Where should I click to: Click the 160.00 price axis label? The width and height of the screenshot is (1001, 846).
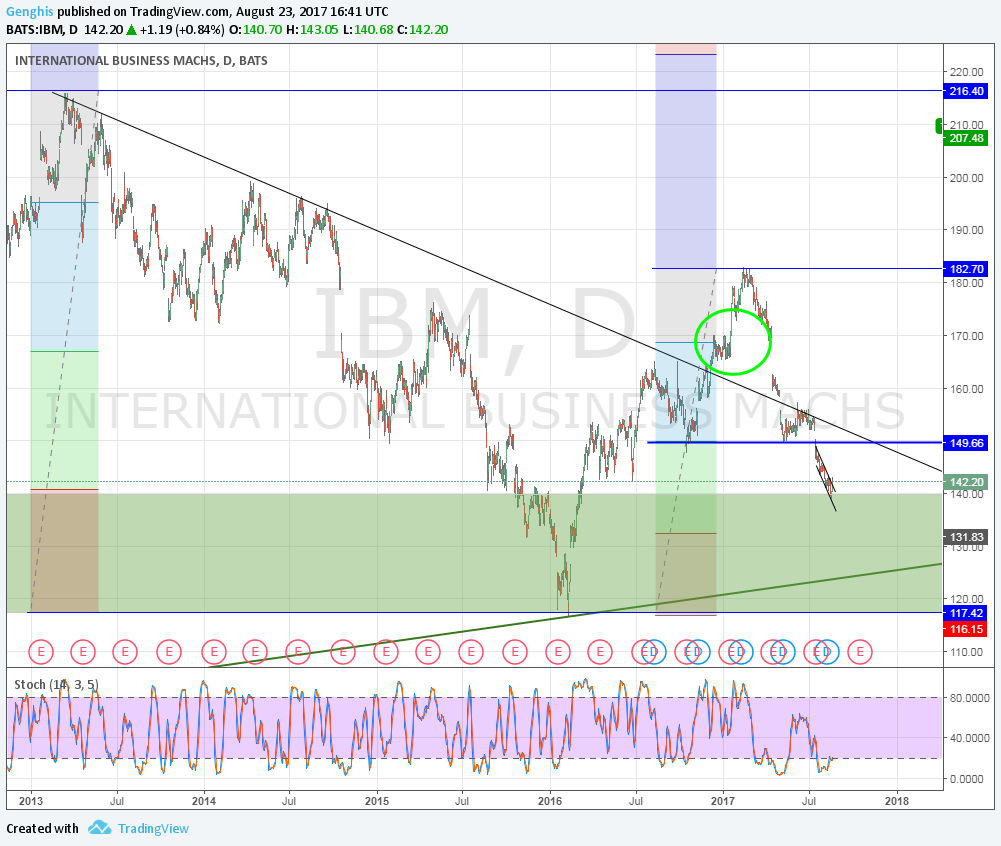click(x=966, y=388)
